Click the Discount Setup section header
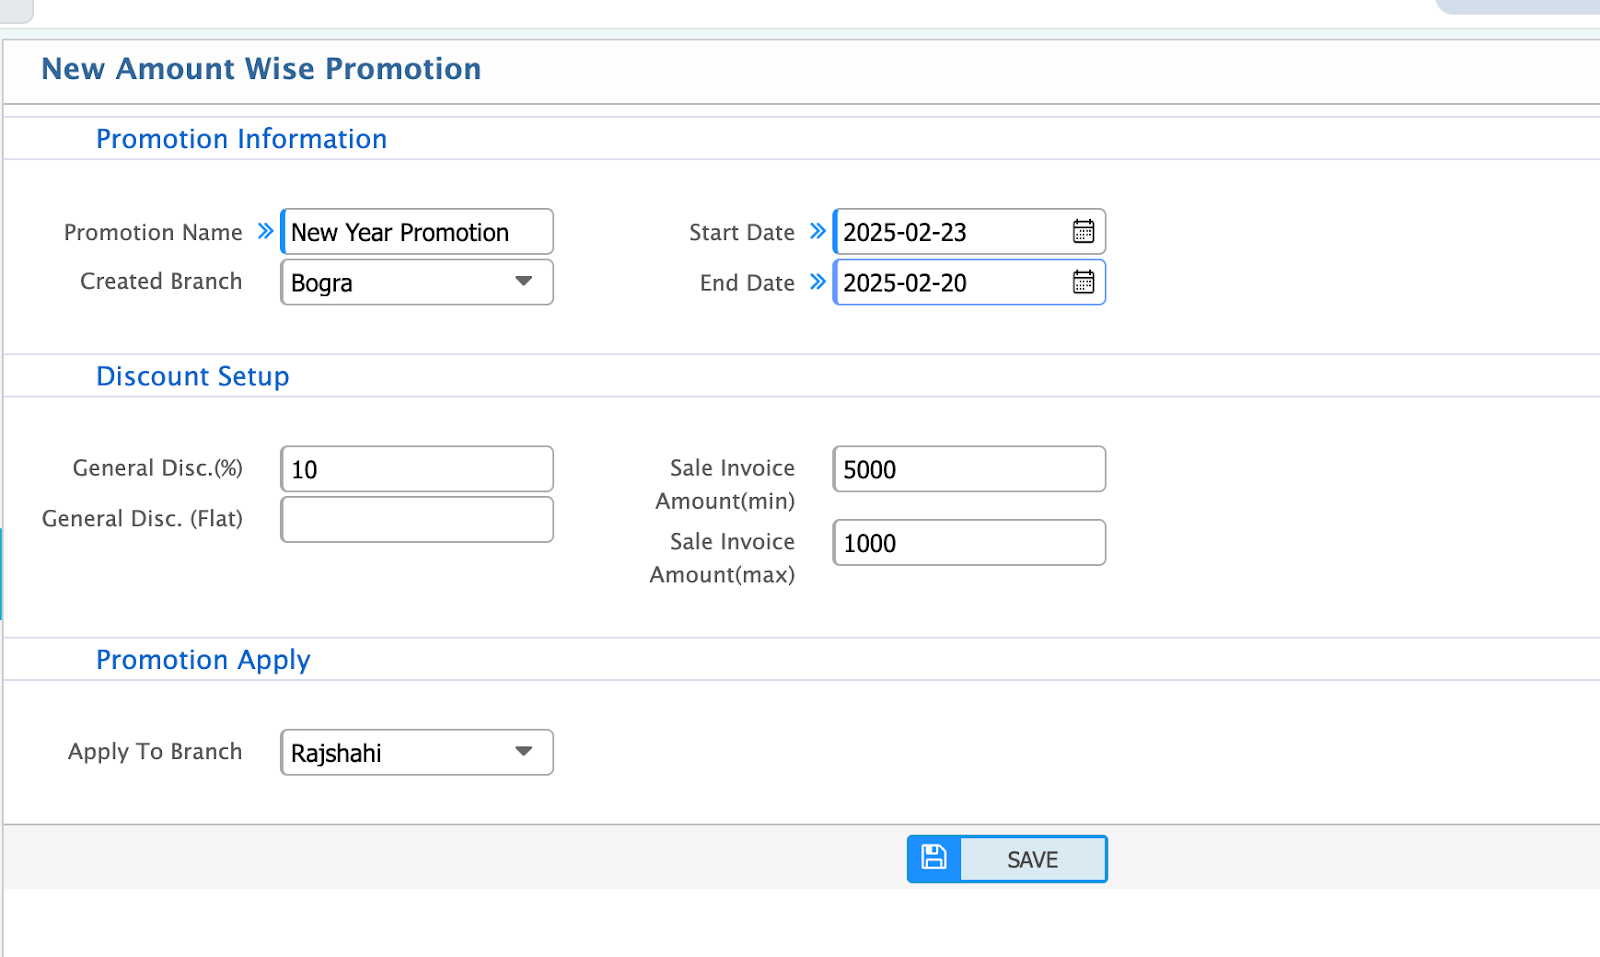 pos(193,376)
